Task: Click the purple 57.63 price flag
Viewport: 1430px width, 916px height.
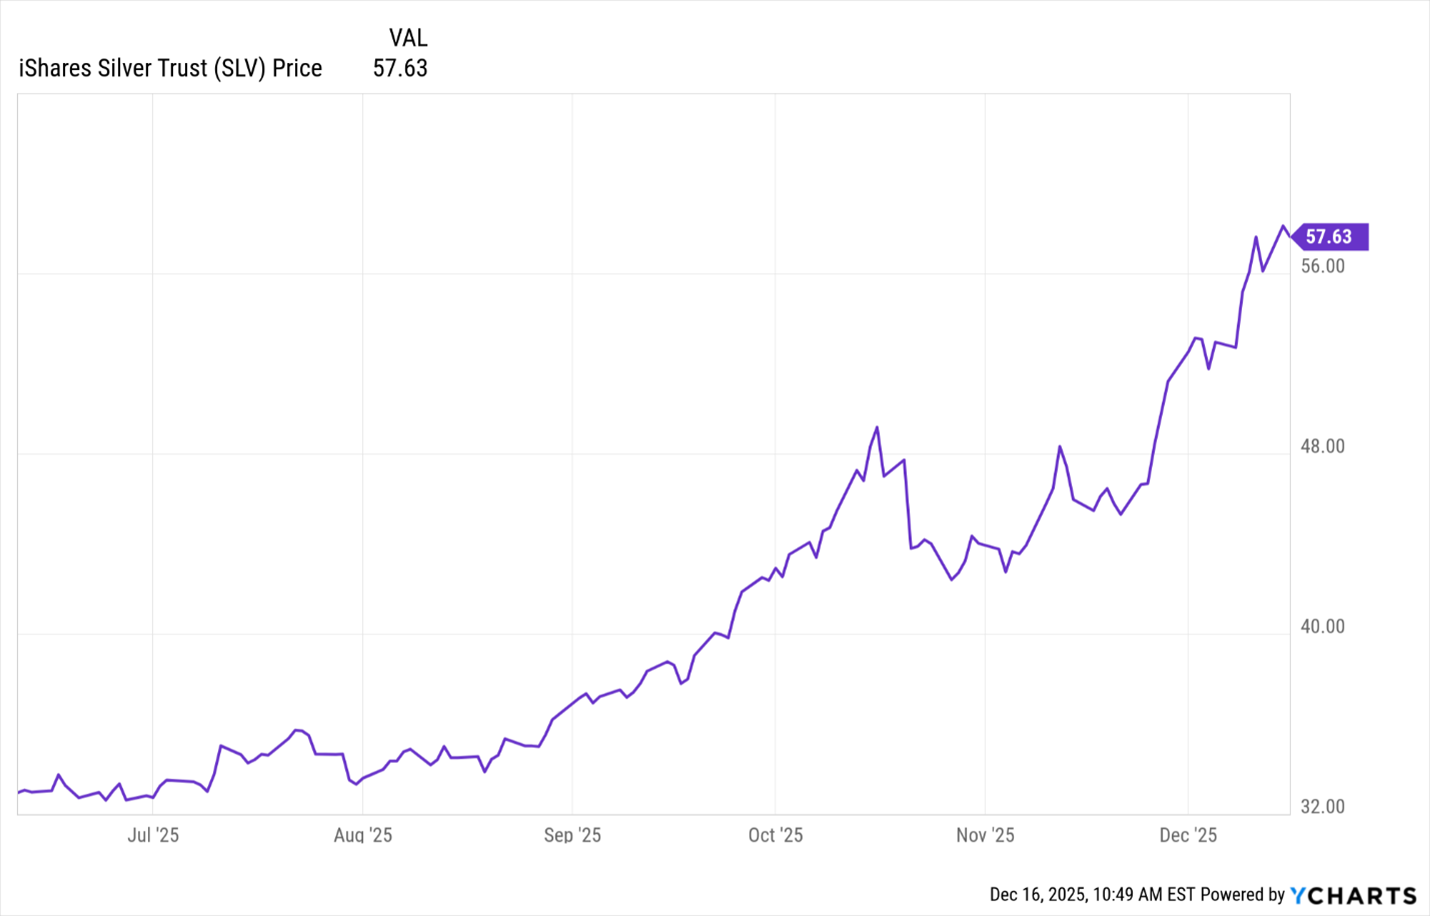Action: click(x=1328, y=237)
